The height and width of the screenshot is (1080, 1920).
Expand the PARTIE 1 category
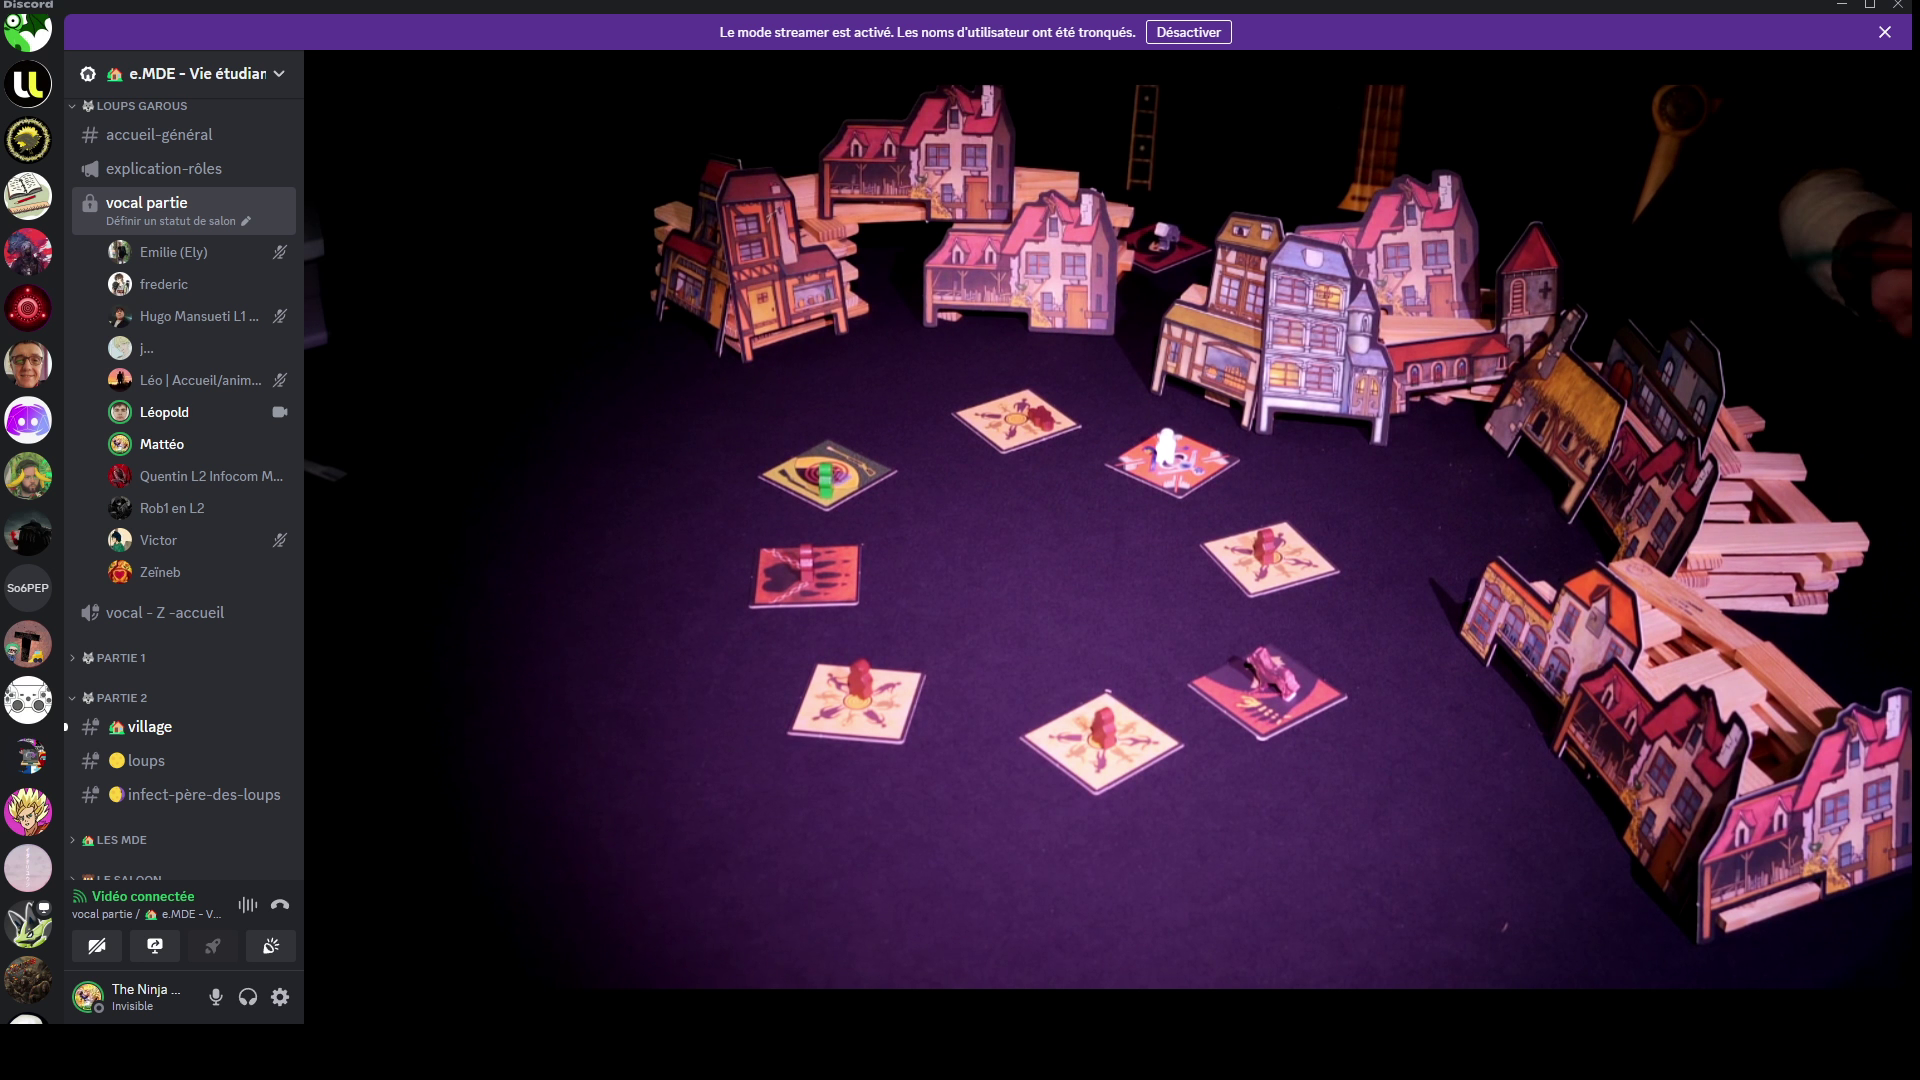(x=120, y=658)
